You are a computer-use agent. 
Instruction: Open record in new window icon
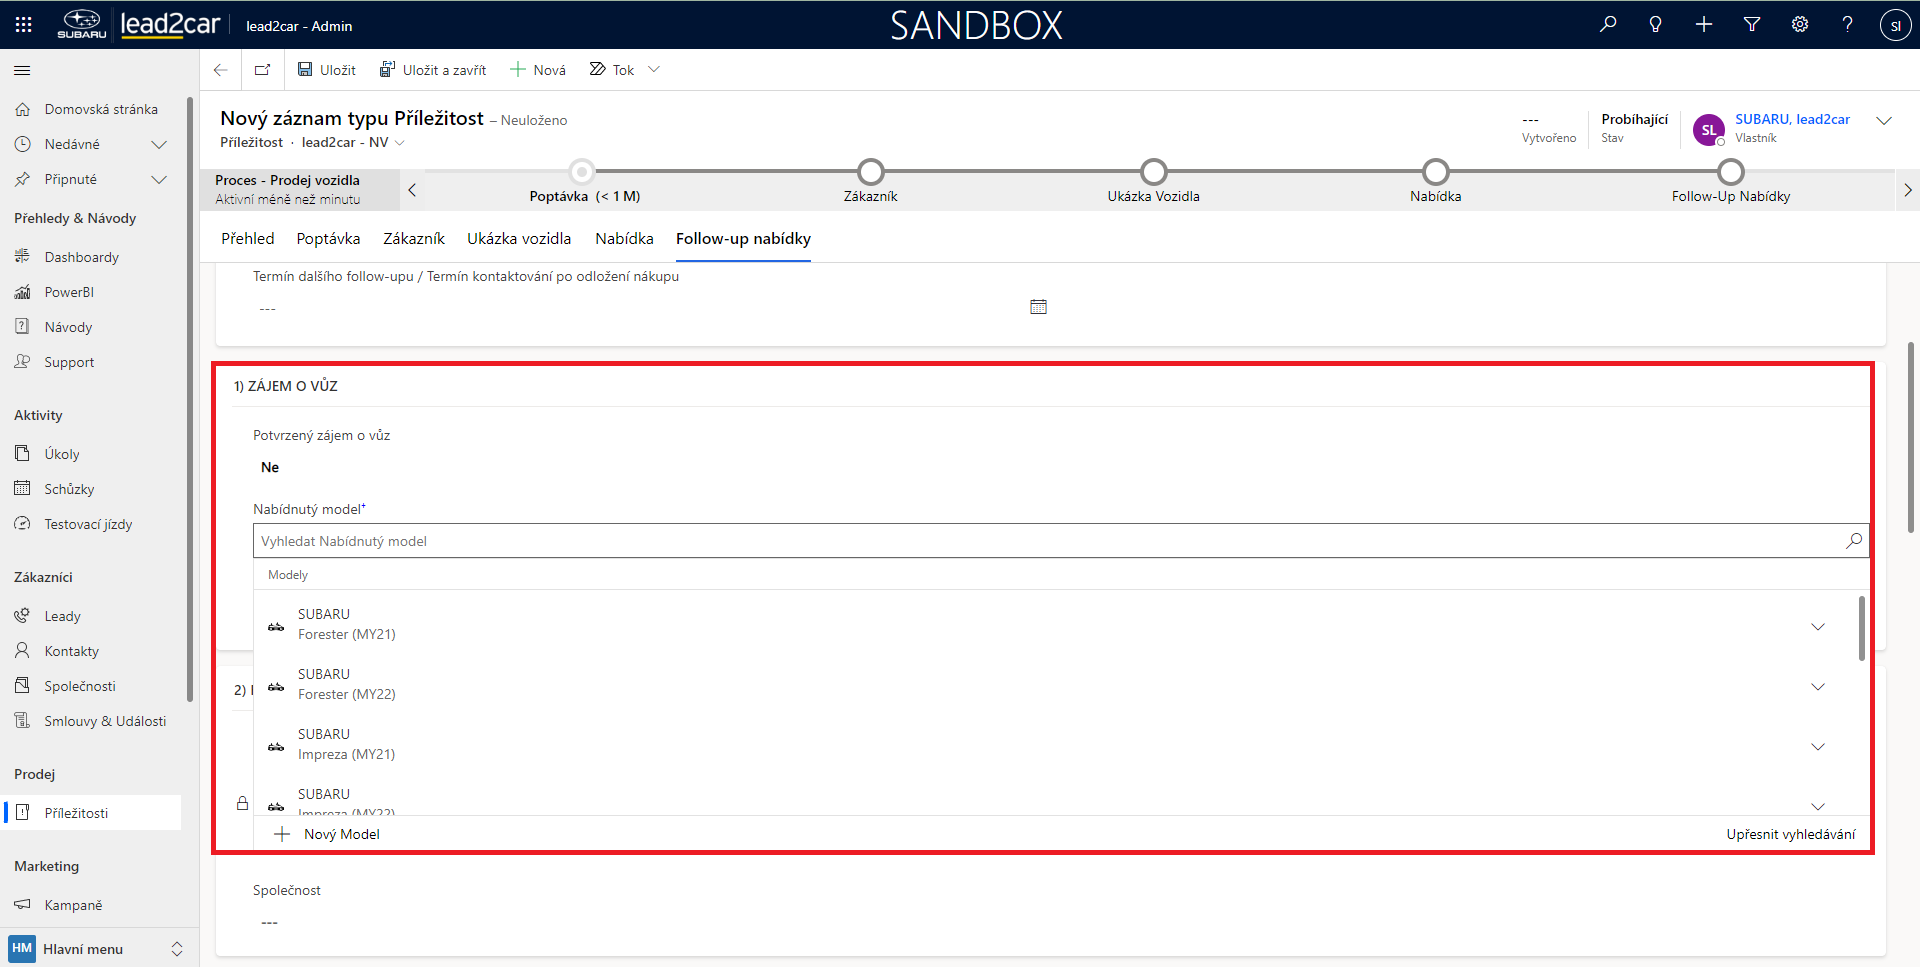point(262,70)
